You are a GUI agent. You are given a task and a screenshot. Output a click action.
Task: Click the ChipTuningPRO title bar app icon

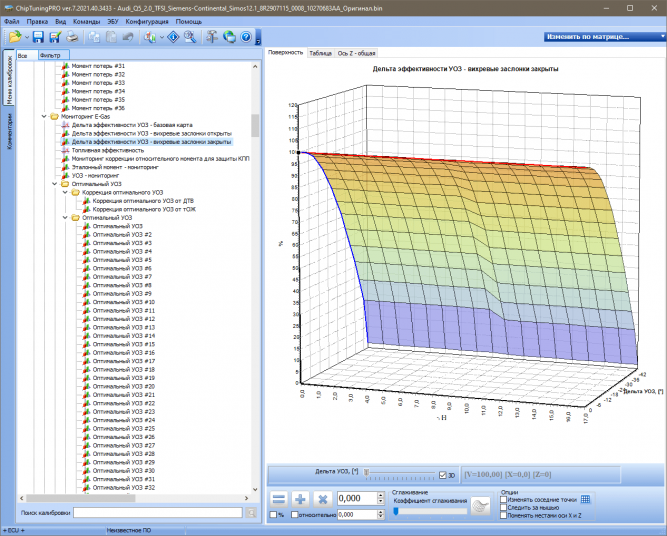point(8,8)
